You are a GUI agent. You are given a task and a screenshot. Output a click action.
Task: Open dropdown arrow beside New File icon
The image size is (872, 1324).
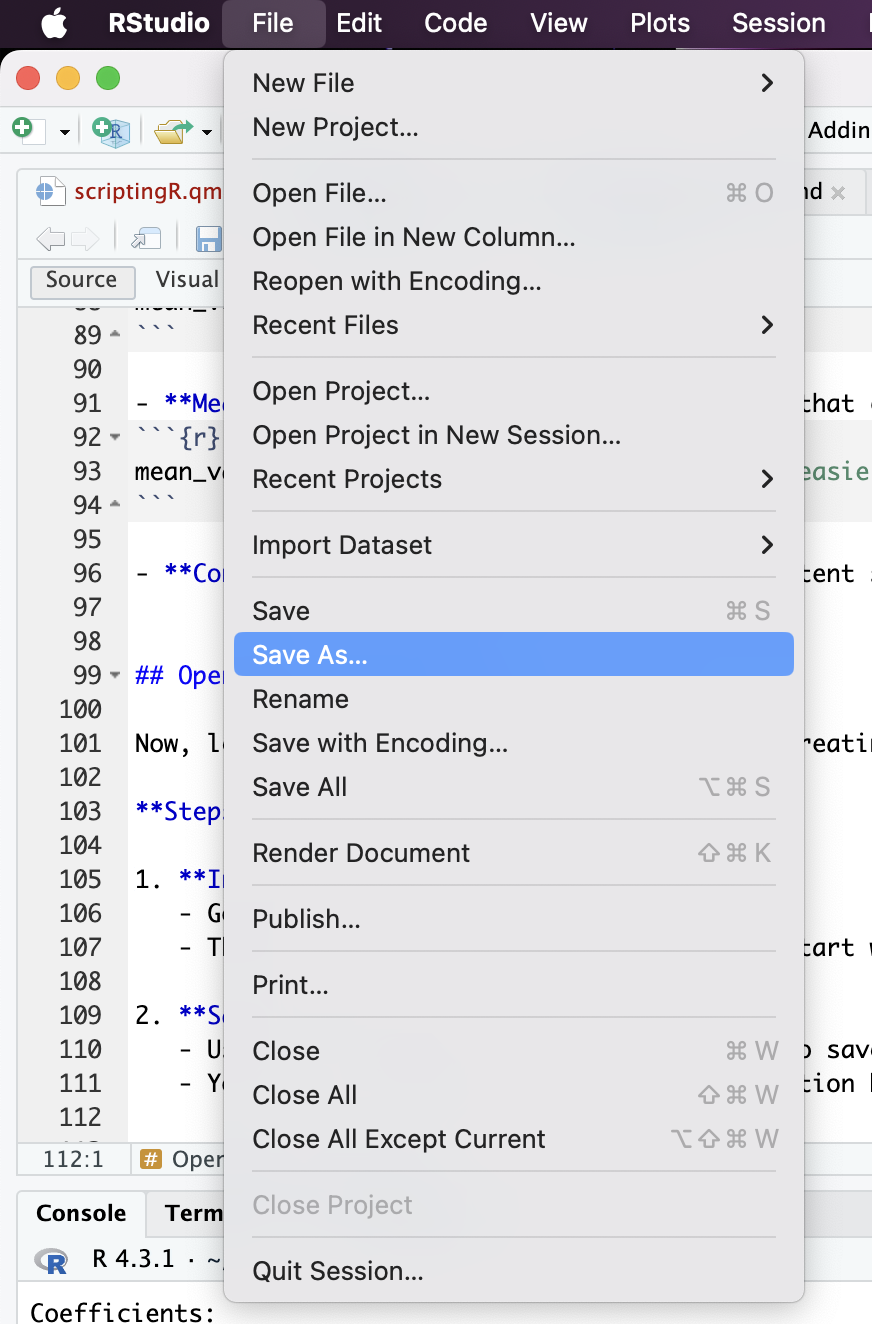[64, 131]
